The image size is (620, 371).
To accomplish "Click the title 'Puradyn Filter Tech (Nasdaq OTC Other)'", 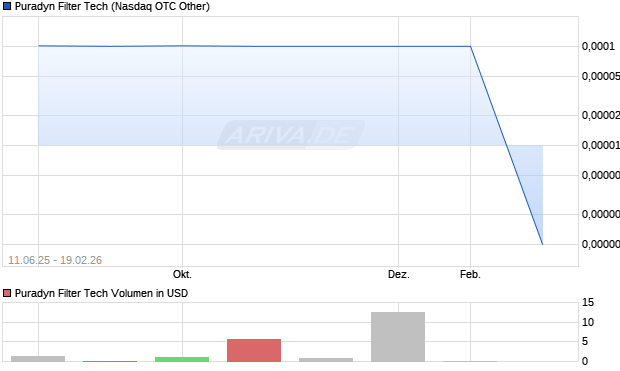I will (x=112, y=6).
